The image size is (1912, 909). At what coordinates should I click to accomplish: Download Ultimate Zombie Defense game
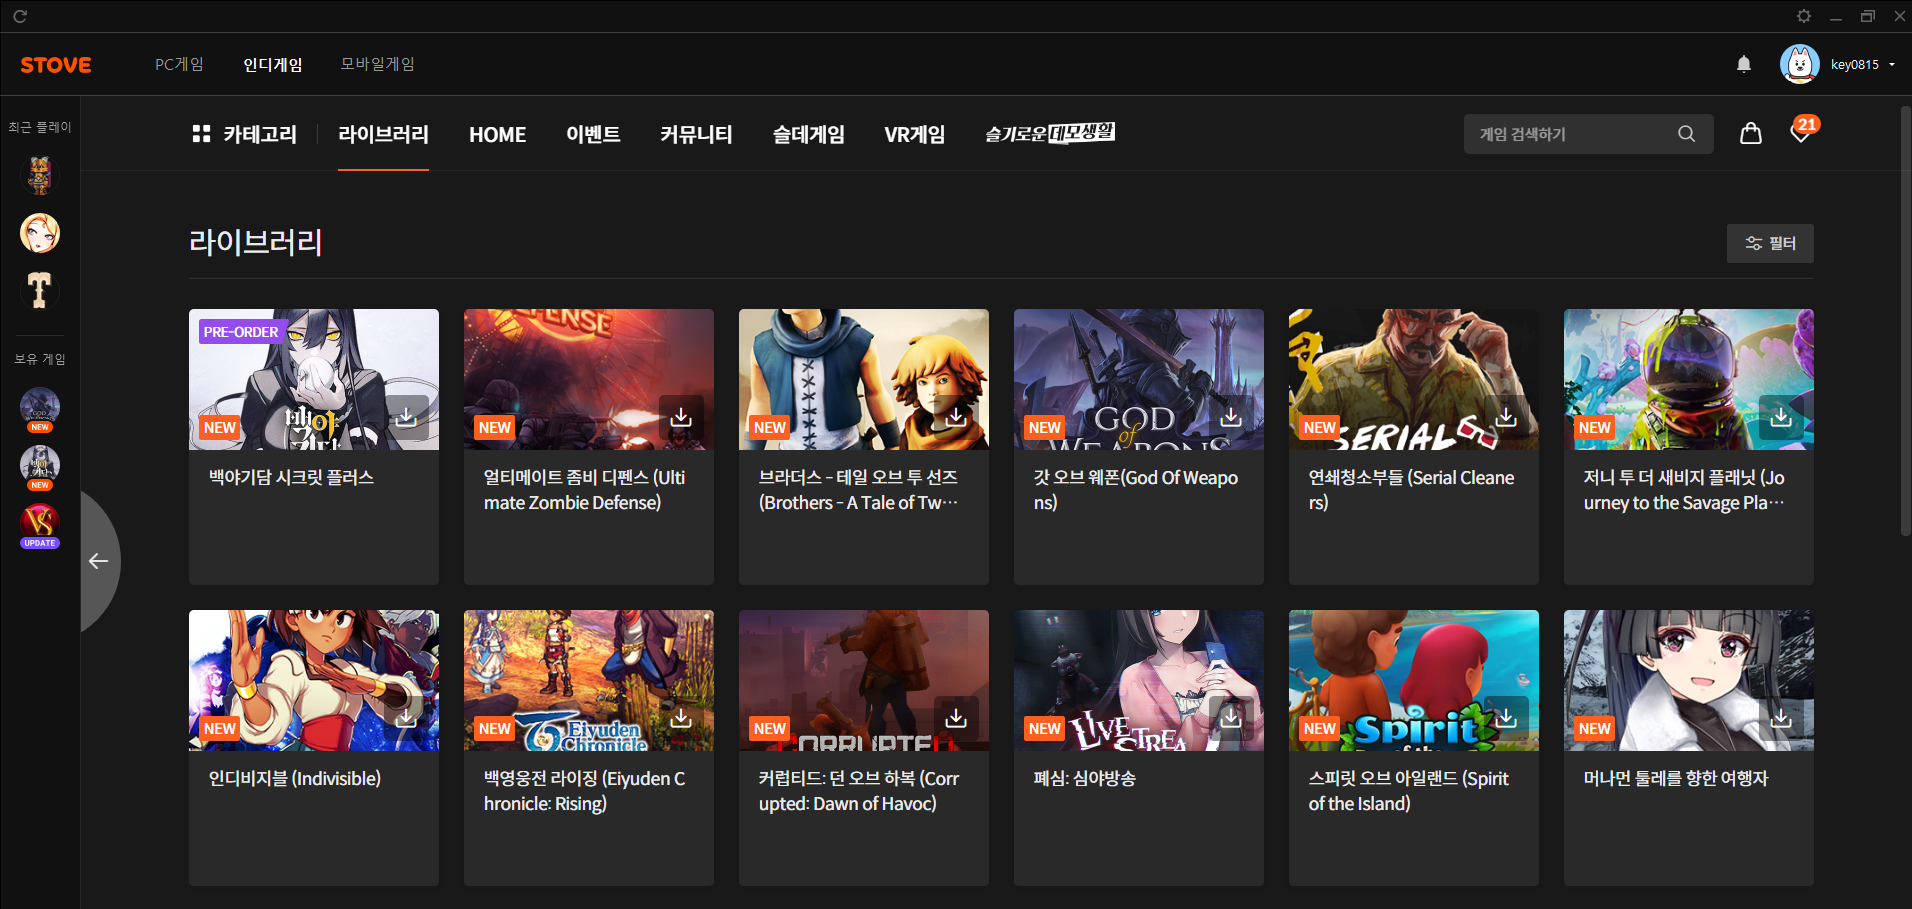(681, 417)
